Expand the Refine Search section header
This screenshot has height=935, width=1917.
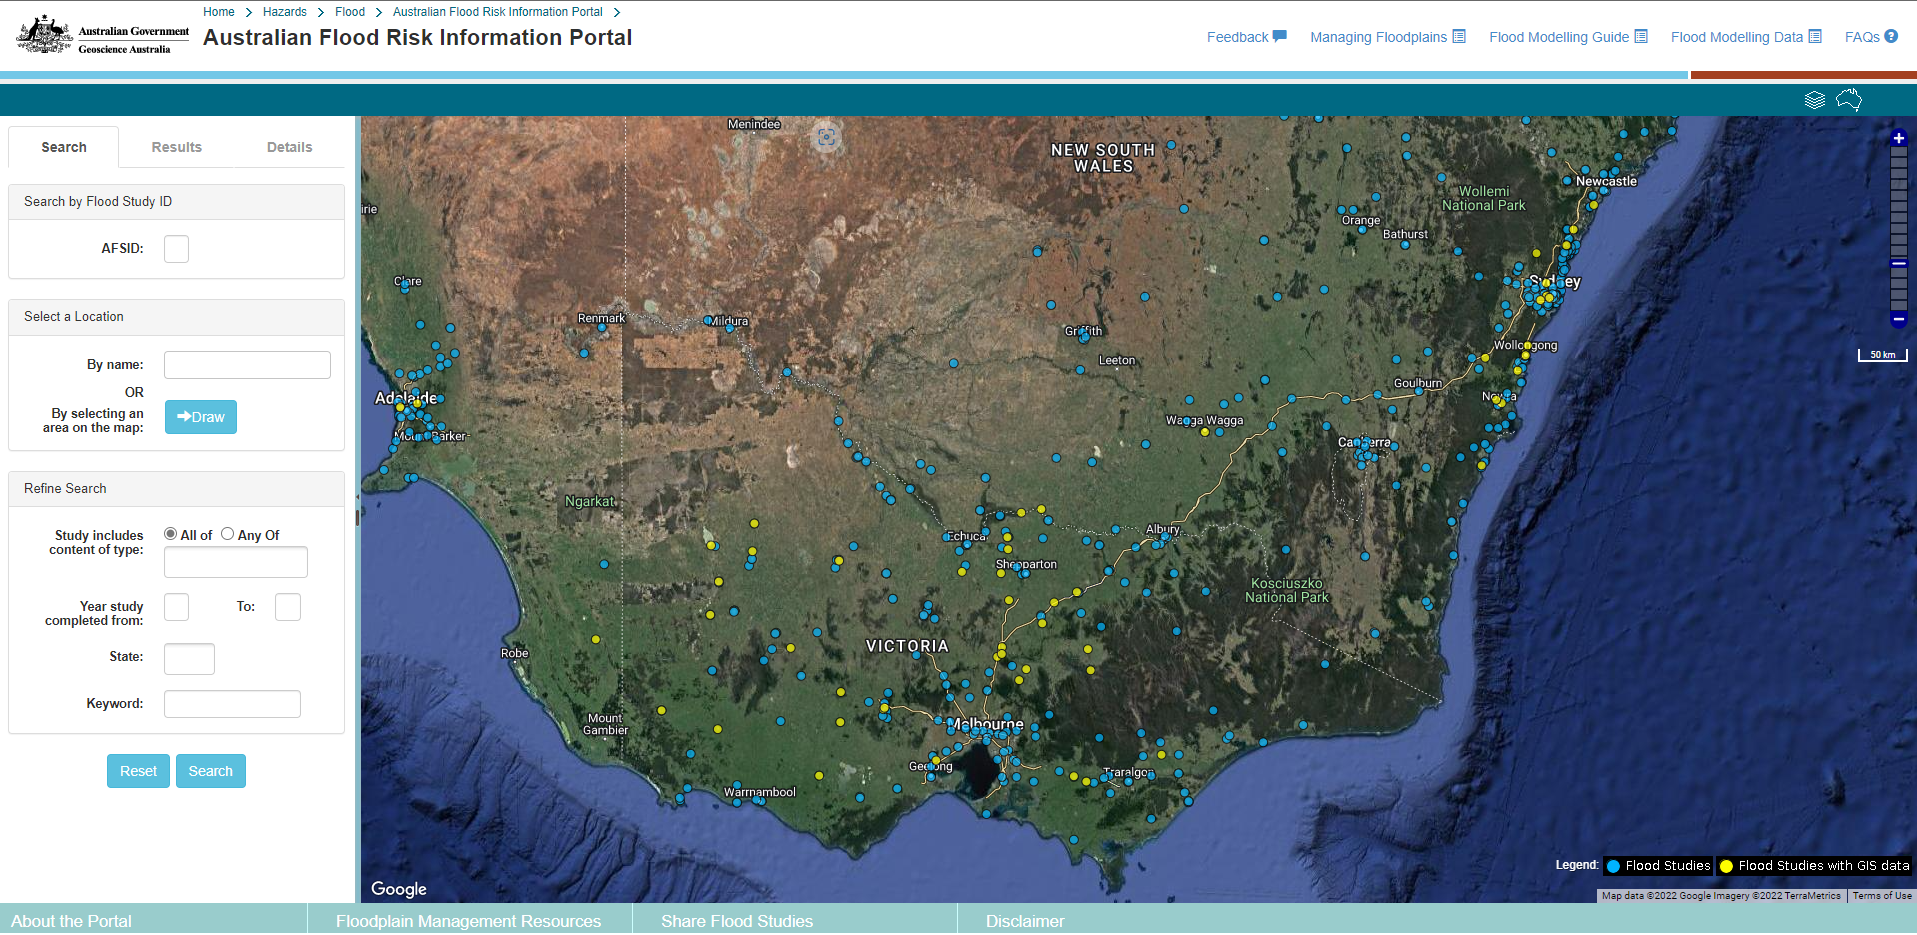click(64, 488)
